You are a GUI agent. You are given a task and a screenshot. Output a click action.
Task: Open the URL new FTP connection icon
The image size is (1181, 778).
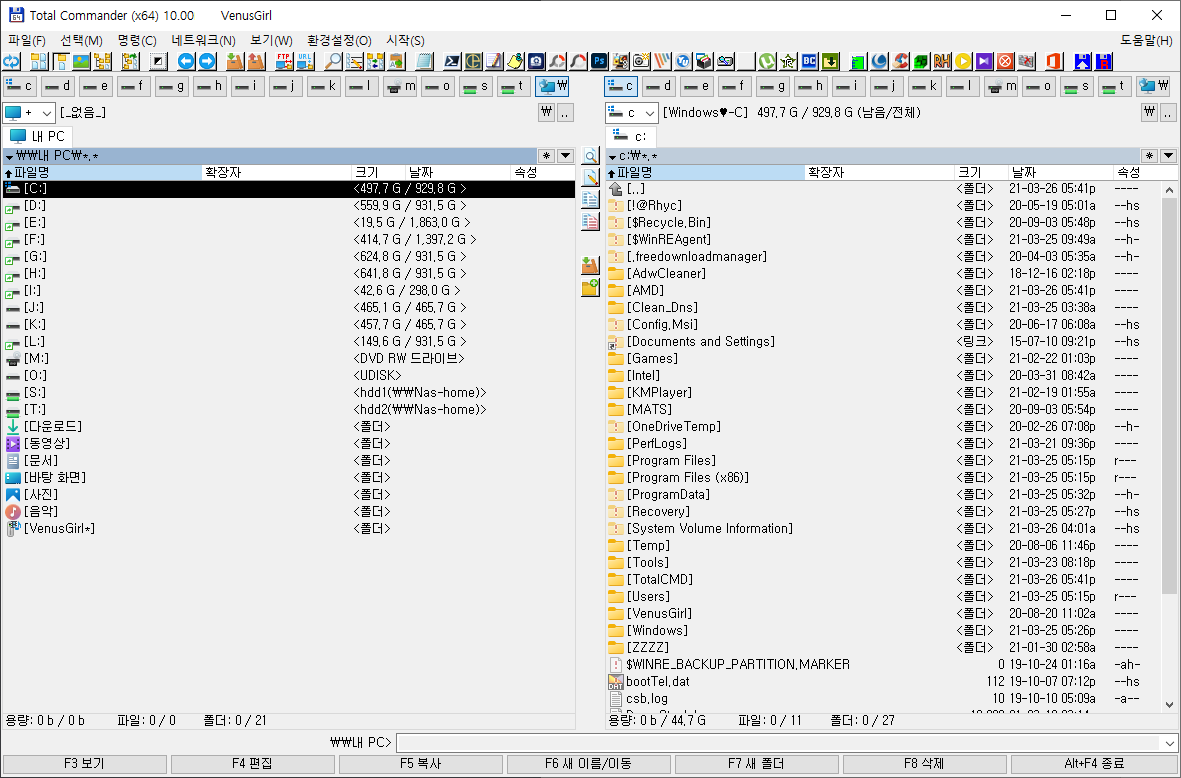305,62
